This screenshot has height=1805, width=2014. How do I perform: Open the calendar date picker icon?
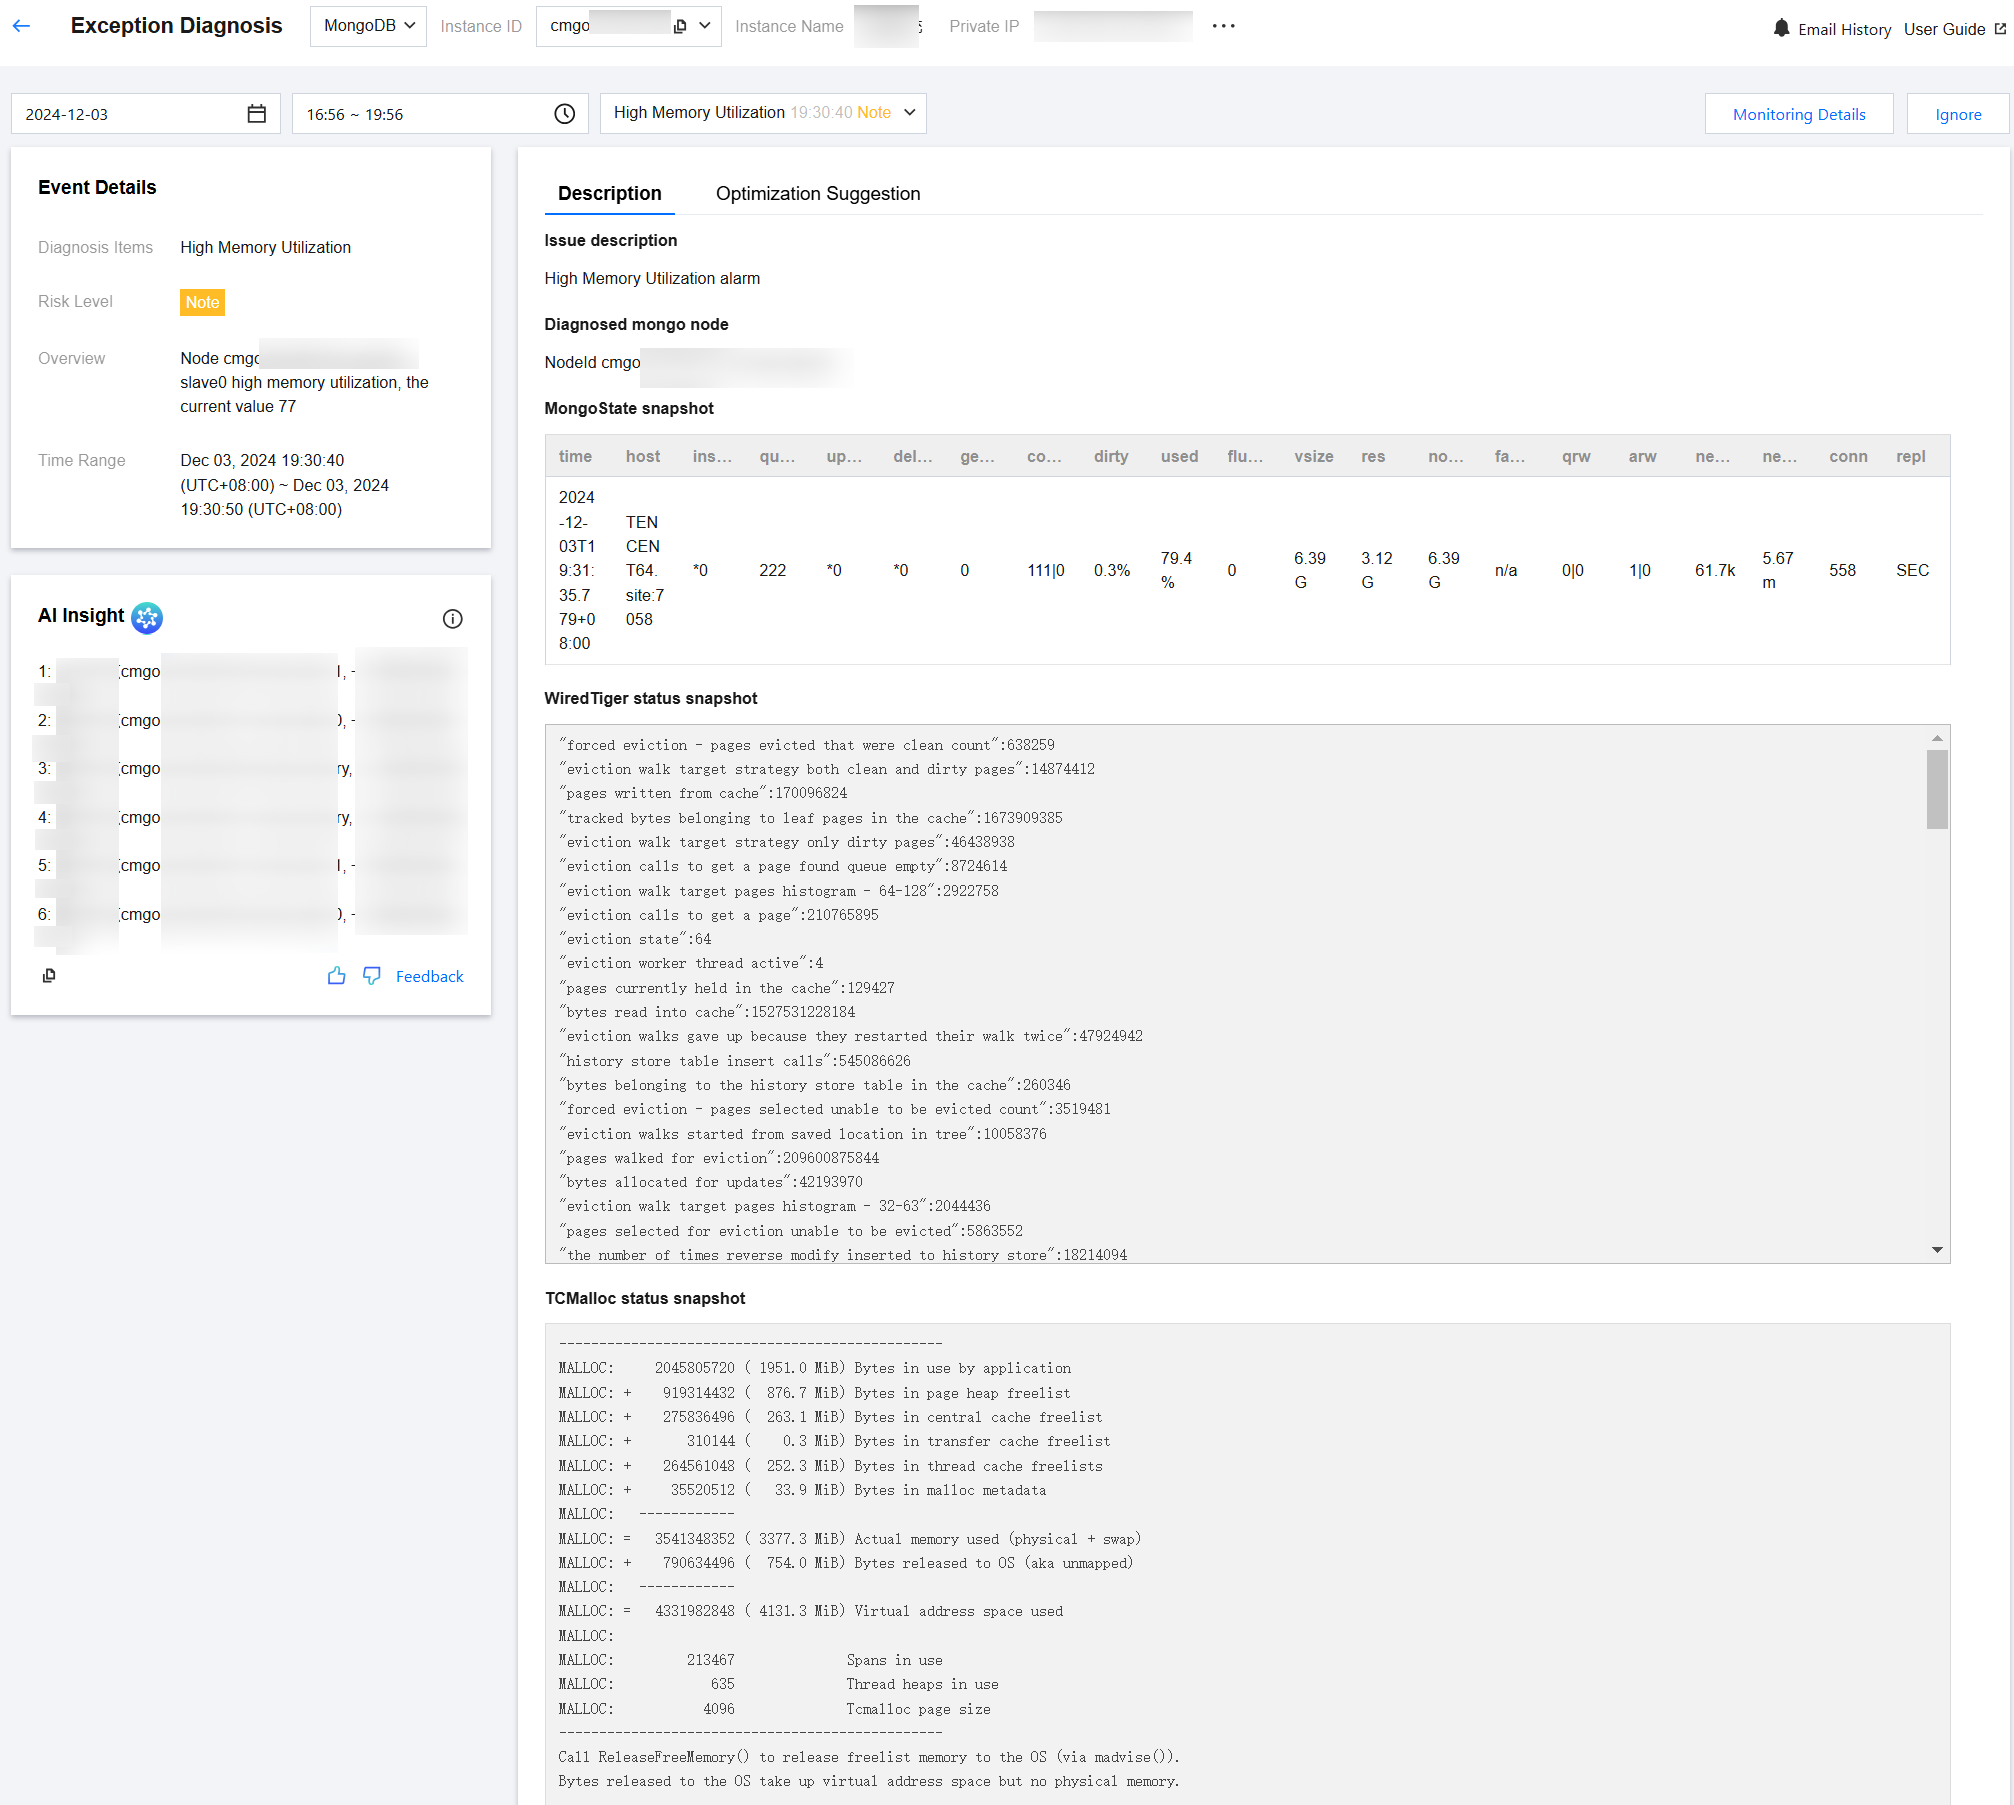click(257, 114)
